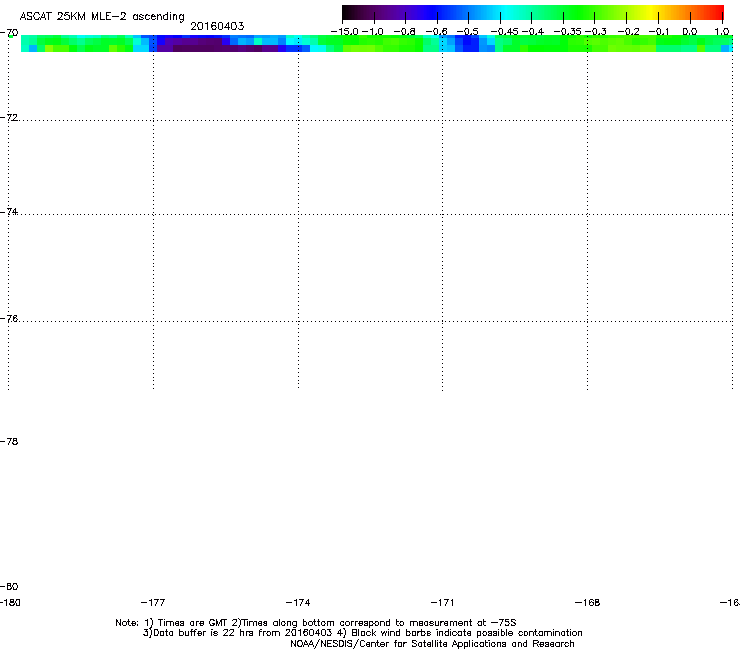Click the date label 20160403 under the title
The image size is (740, 650).
[217, 26]
